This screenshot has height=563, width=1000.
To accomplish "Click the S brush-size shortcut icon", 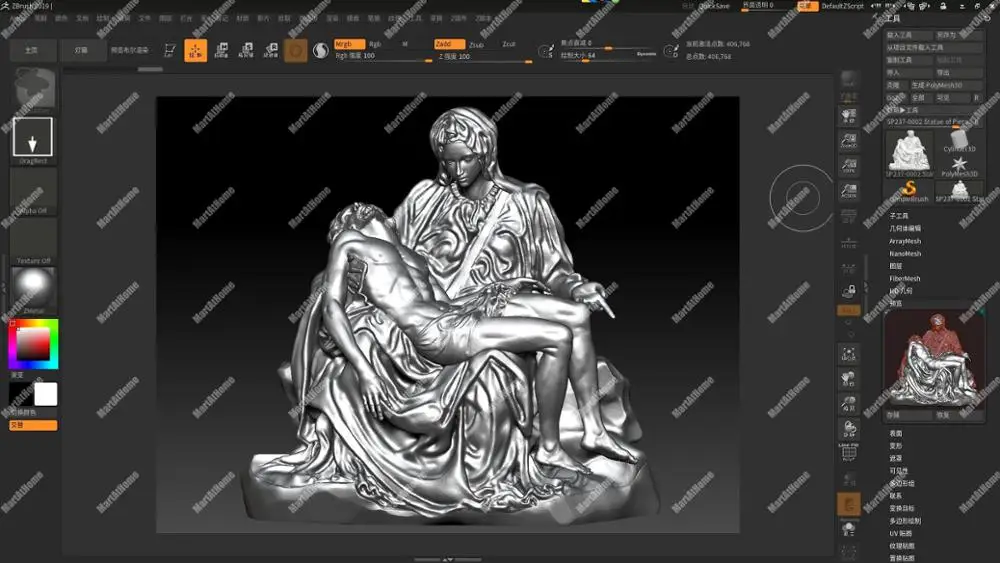I will 547,51.
